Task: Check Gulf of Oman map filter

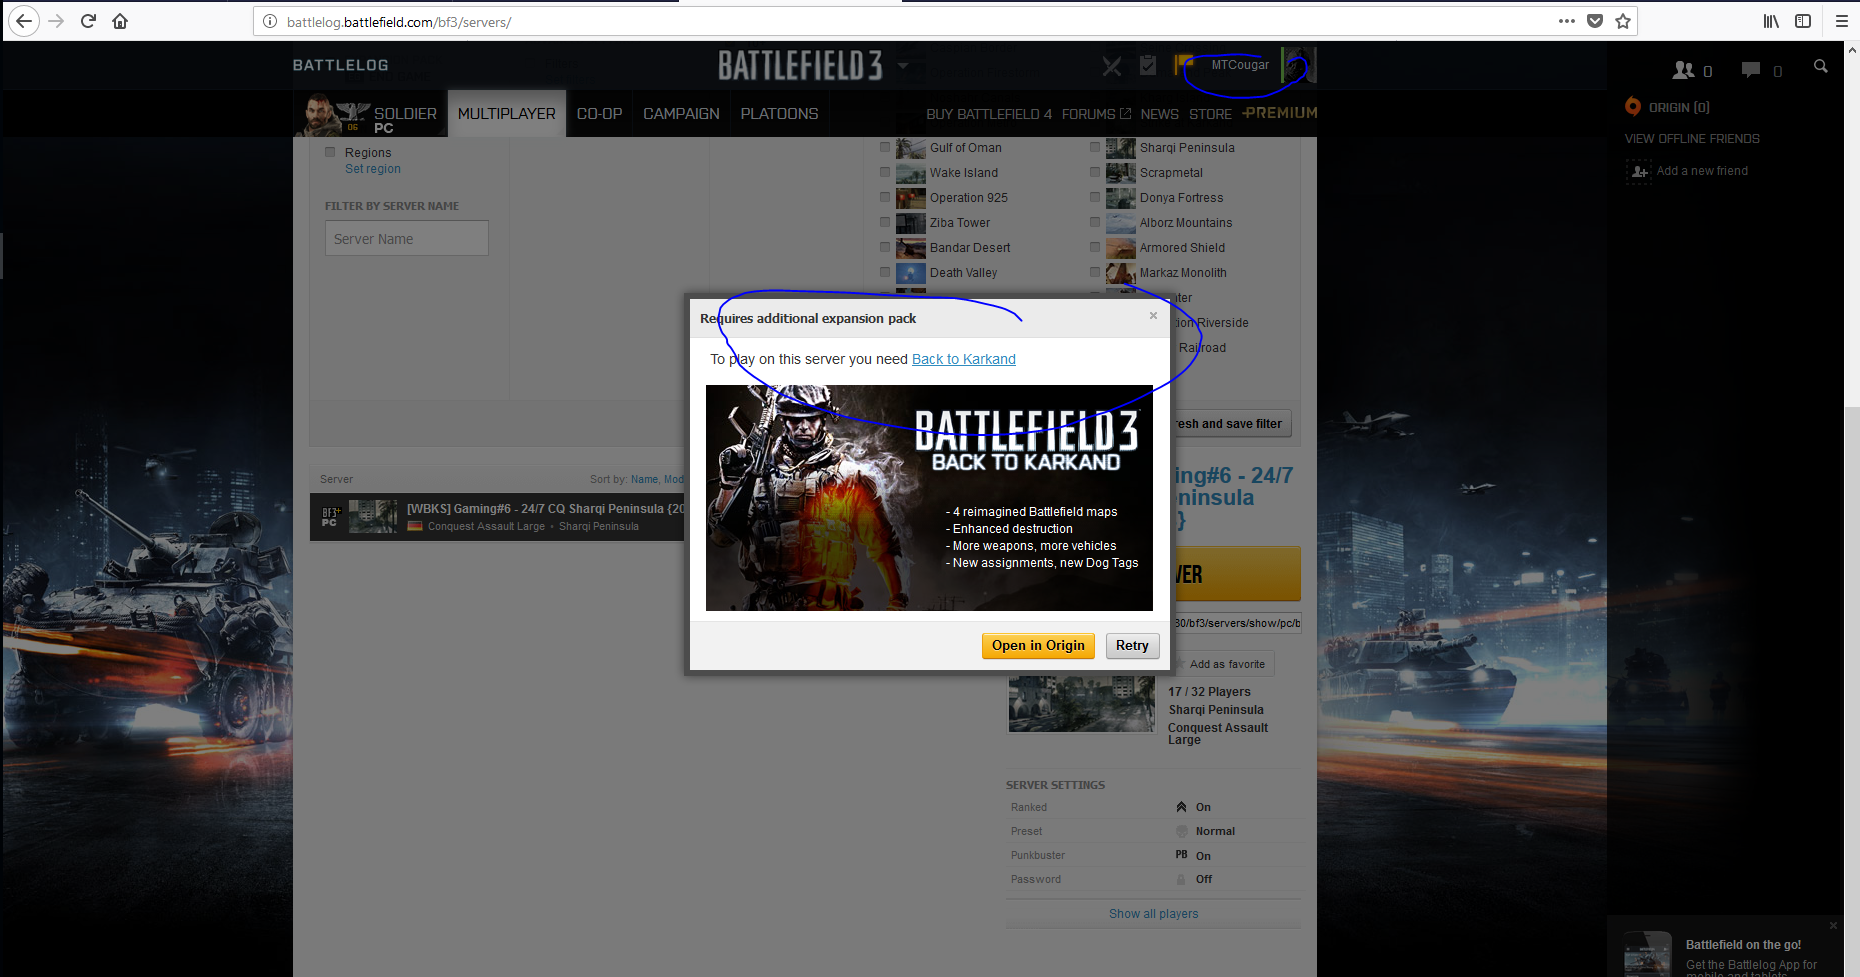Action: click(x=885, y=147)
